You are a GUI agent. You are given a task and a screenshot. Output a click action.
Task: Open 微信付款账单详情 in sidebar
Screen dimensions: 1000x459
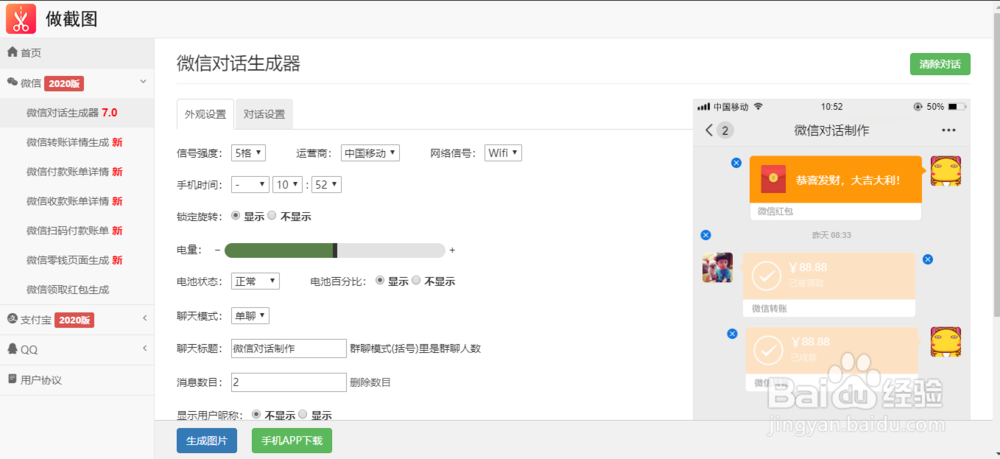[77, 171]
